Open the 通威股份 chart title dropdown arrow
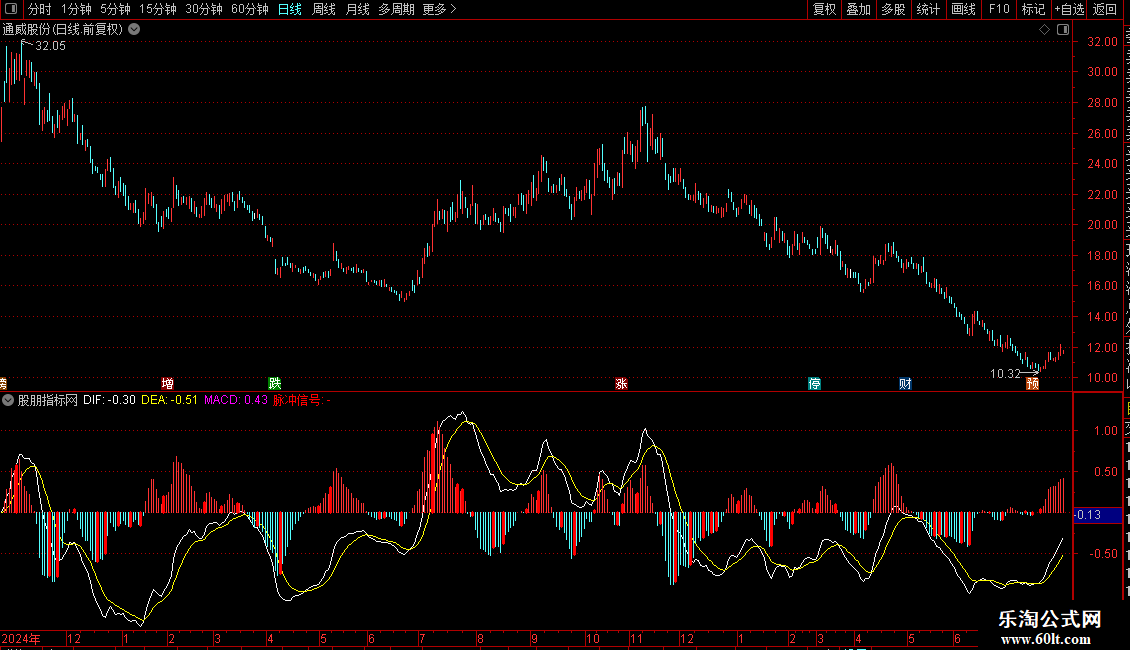 coord(134,29)
